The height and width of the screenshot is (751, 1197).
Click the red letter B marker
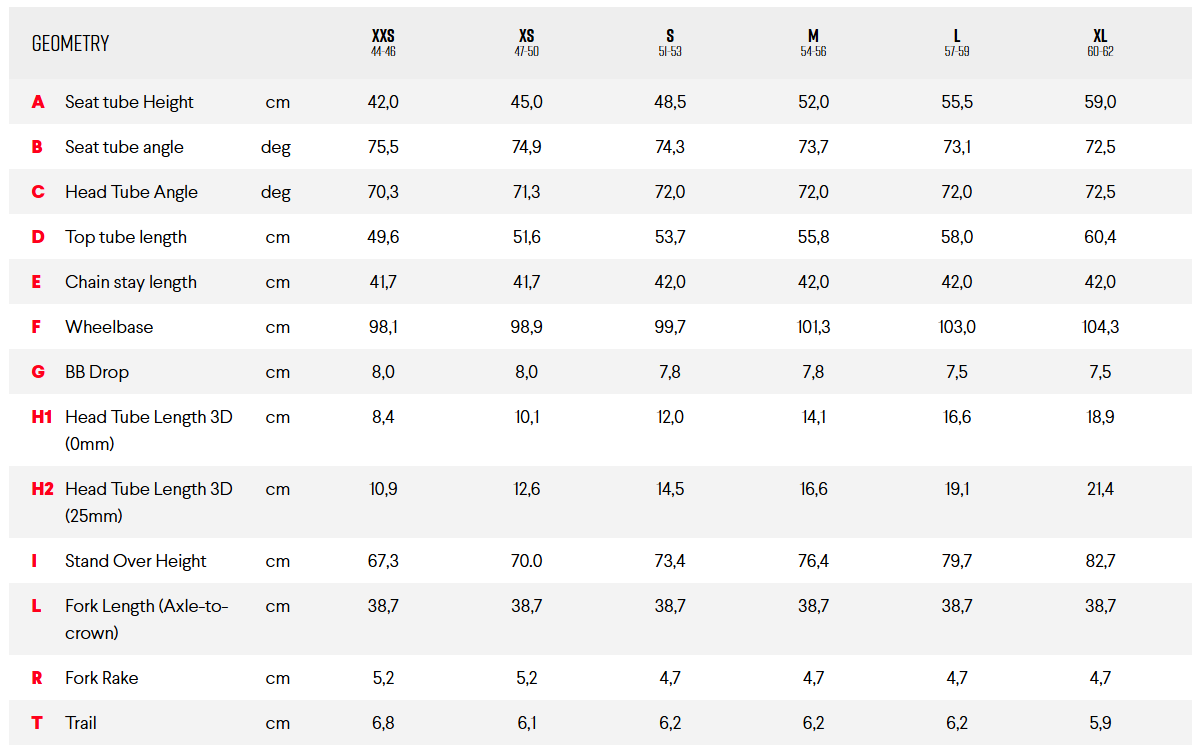37,147
